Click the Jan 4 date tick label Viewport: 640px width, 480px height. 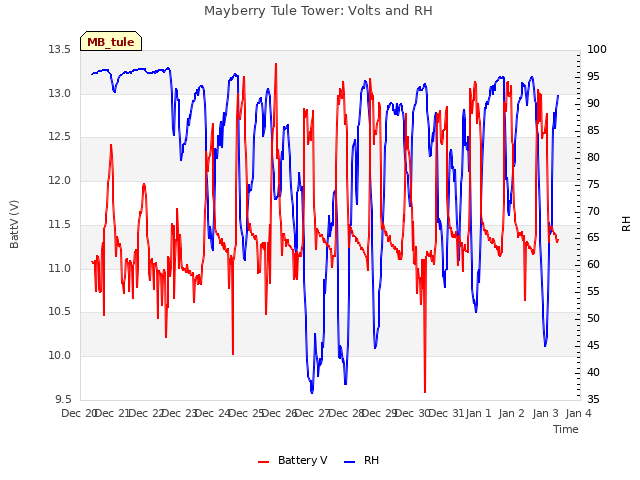[x=578, y=413]
